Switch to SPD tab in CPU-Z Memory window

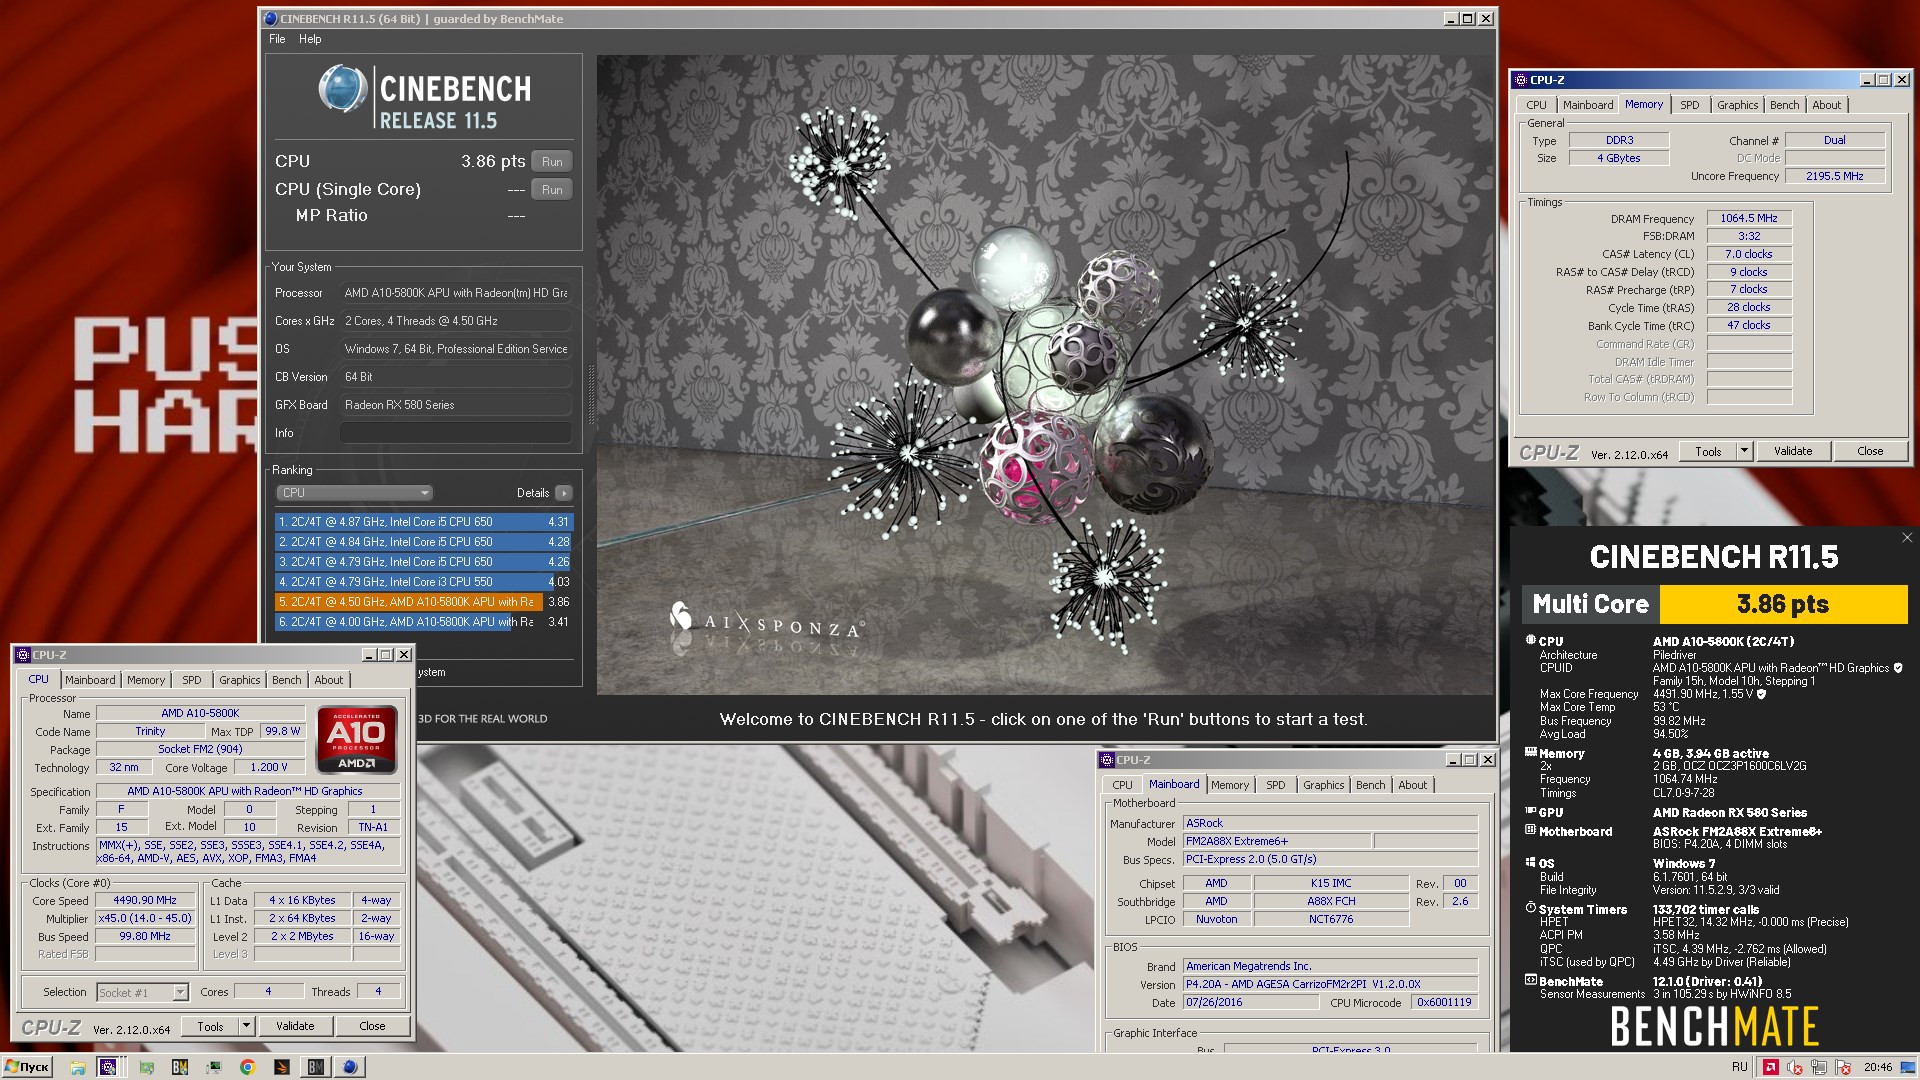1690,105
